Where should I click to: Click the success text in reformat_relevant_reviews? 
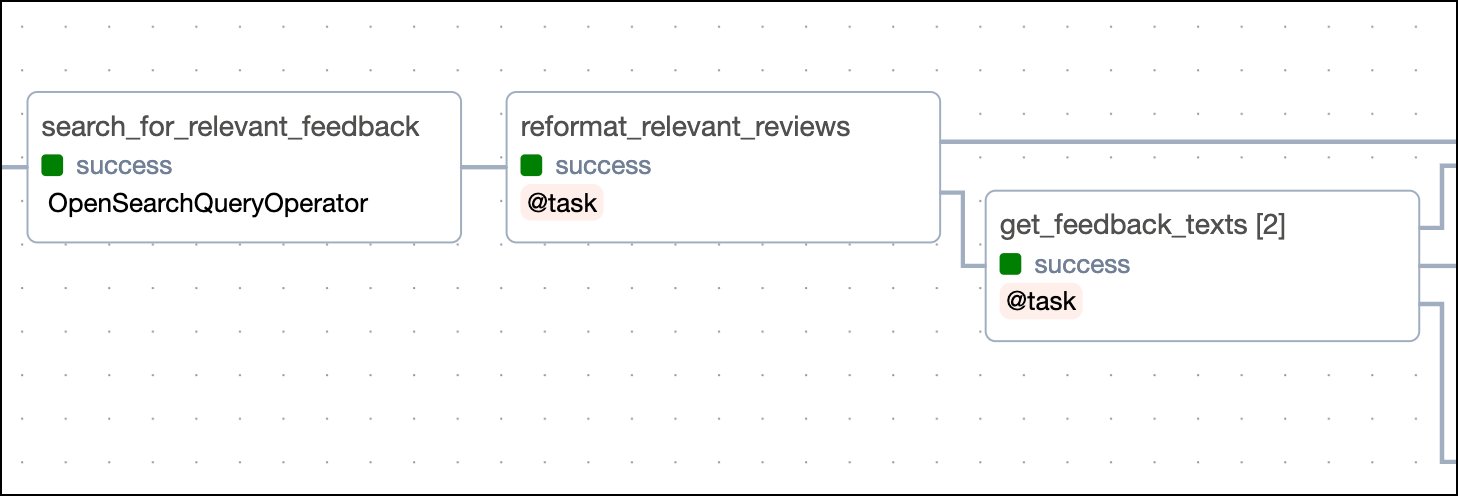[603, 166]
